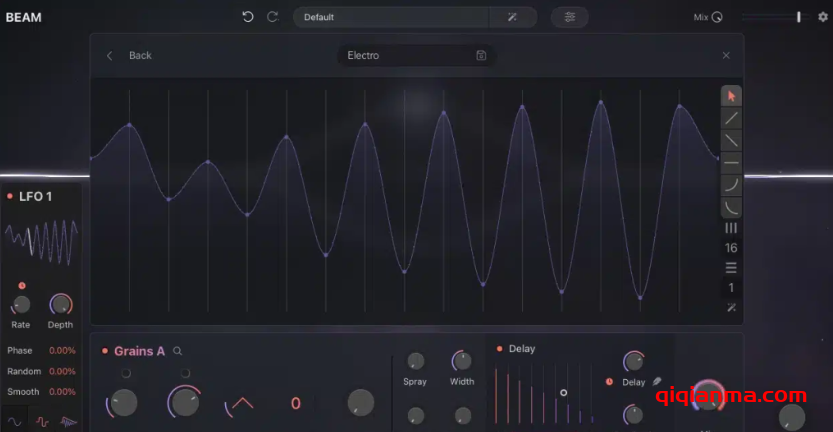Change the vertical grid value 1

pos(731,287)
